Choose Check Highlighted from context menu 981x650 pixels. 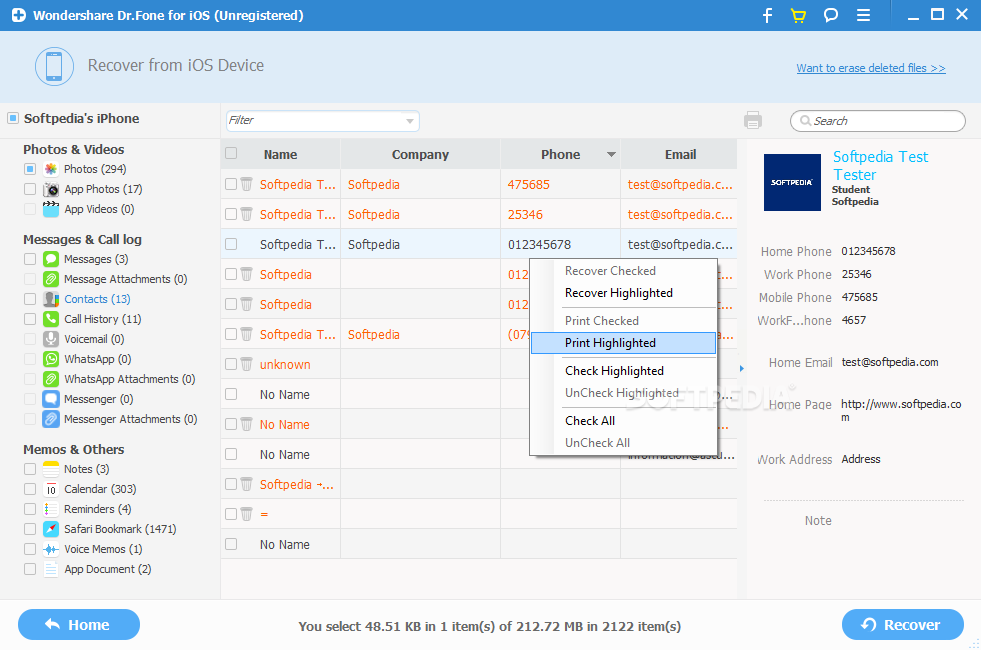tap(623, 371)
